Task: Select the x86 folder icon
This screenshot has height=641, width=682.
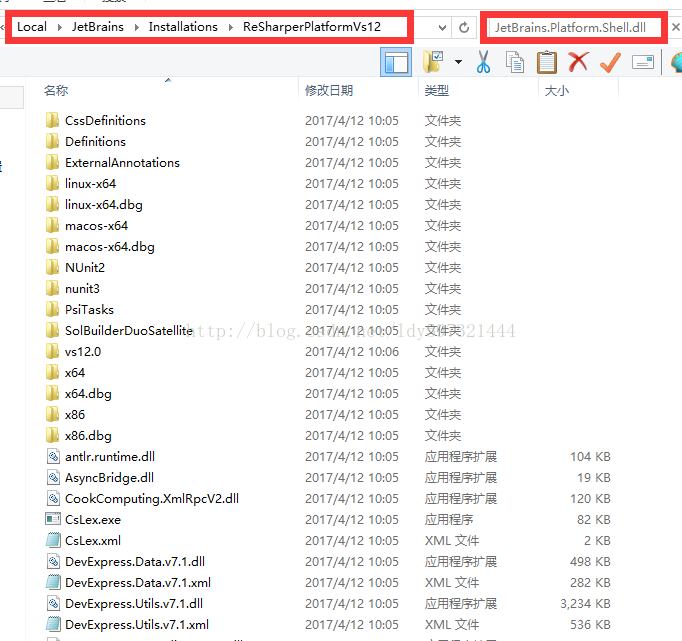Action: (x=52, y=414)
